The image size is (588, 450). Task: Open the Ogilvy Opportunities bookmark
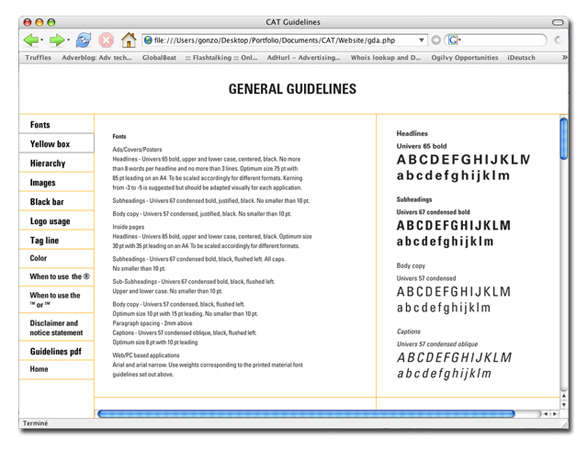click(465, 57)
